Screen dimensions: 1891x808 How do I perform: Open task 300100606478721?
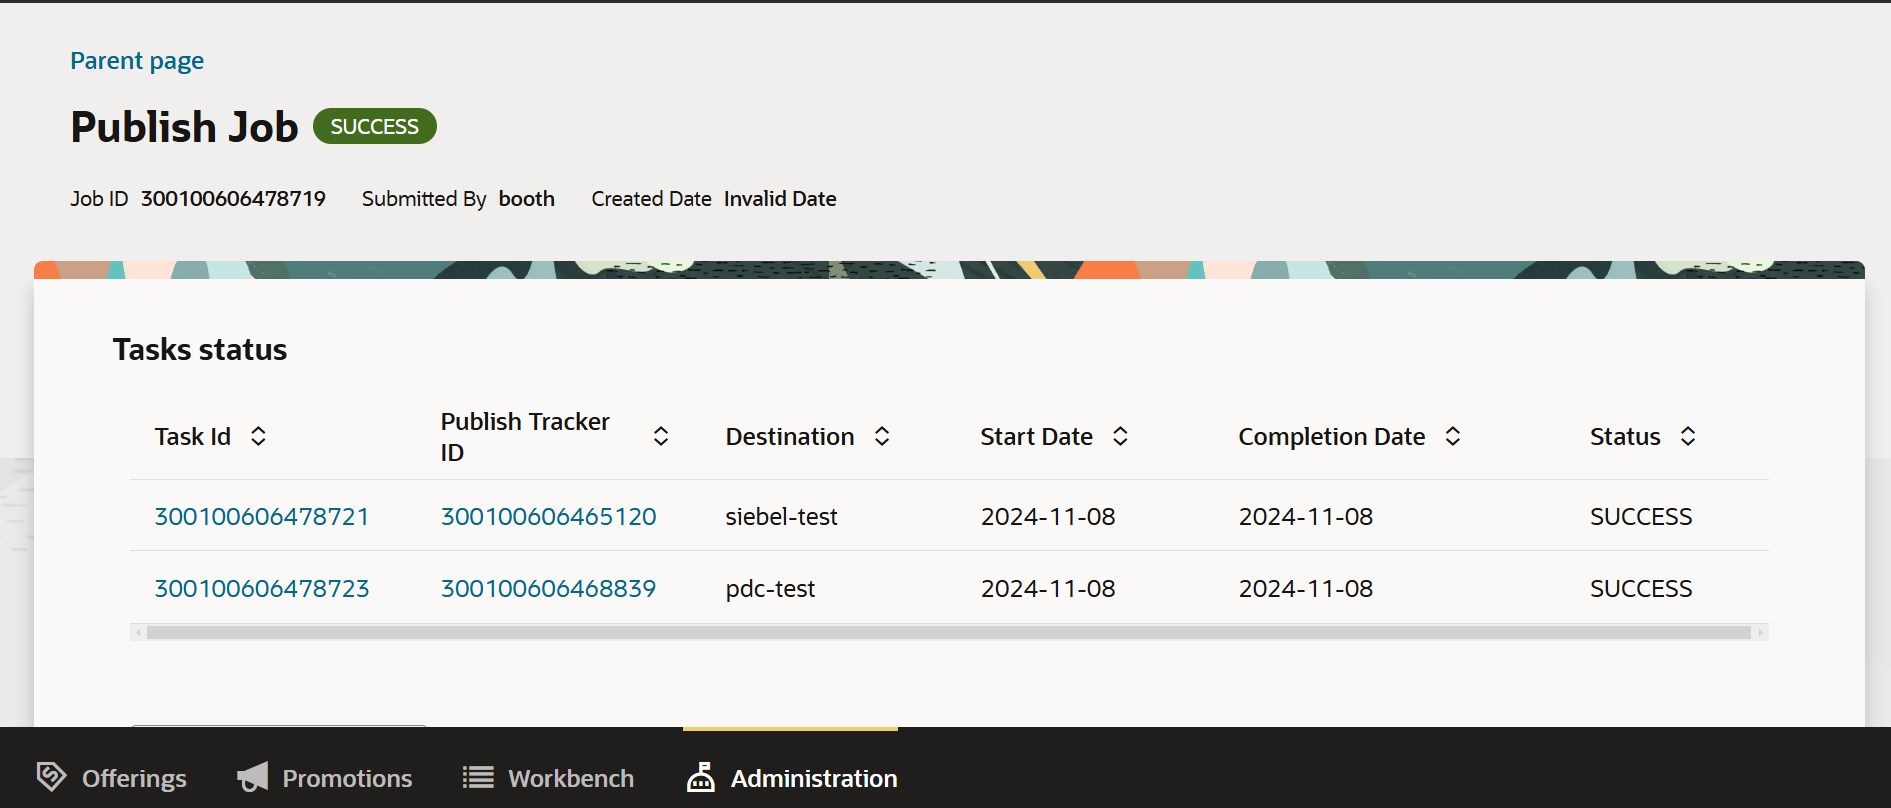[x=262, y=516]
